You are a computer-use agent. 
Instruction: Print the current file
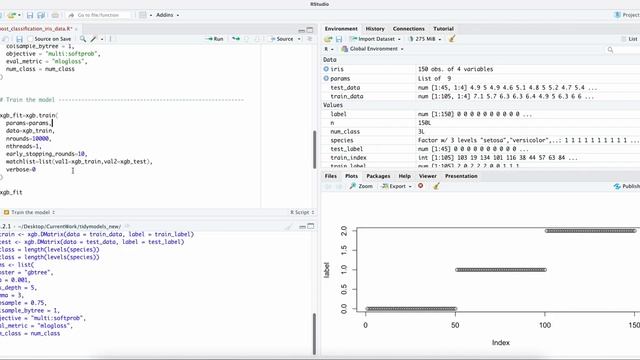55,15
